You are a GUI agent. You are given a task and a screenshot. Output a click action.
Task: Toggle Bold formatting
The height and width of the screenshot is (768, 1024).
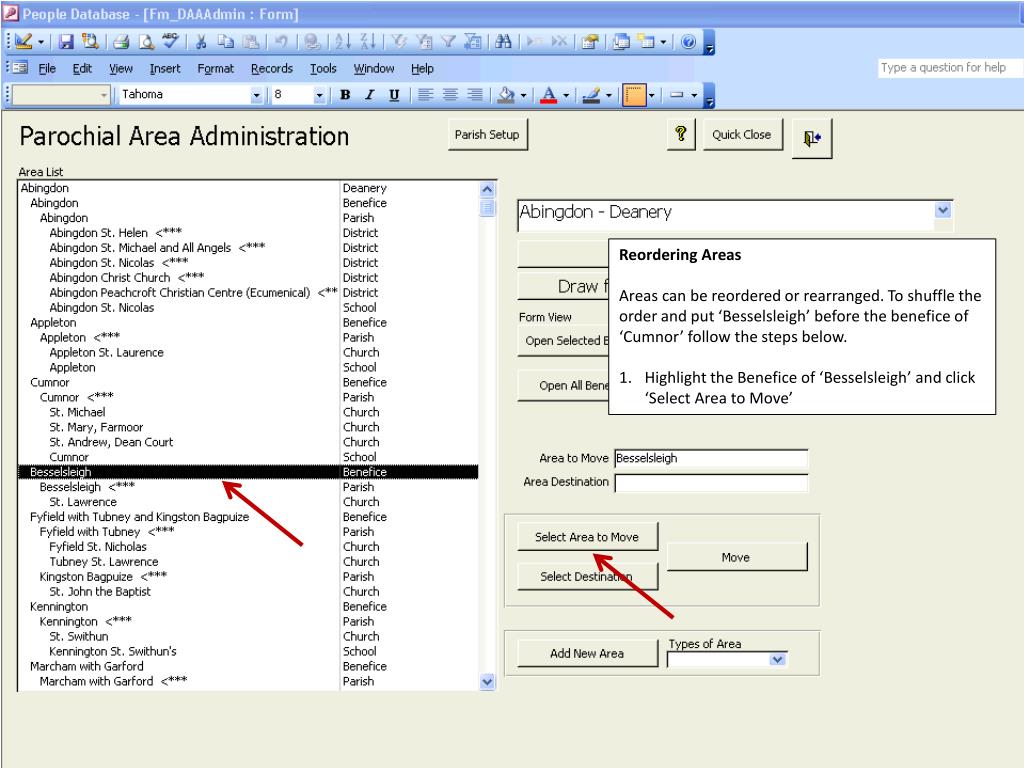click(x=345, y=95)
